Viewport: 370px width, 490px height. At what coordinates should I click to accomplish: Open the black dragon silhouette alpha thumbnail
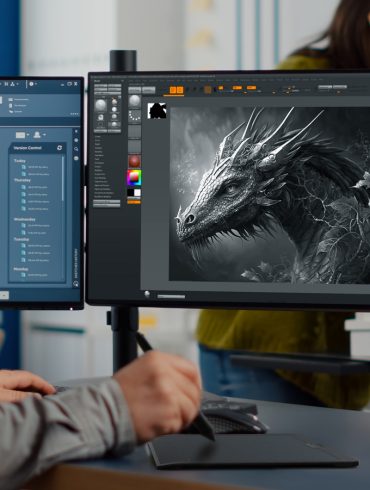point(157,111)
